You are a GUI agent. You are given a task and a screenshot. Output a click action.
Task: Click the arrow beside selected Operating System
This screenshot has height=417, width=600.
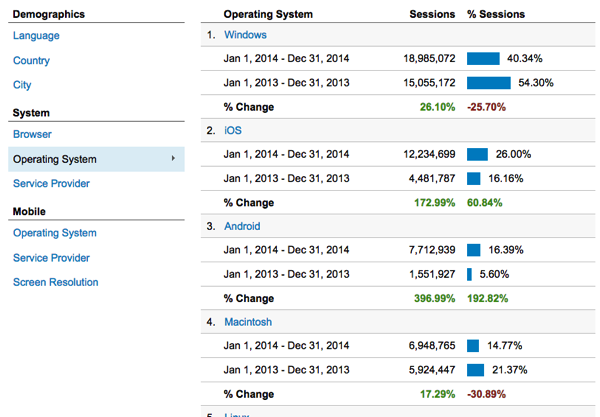(173, 158)
